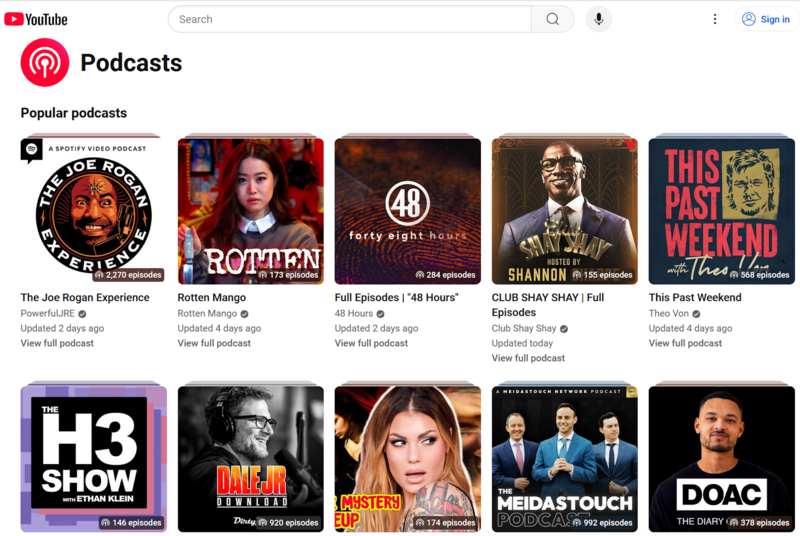The image size is (800, 536).
Task: Open the Dale Jr Download thumbnail
Action: 251,459
